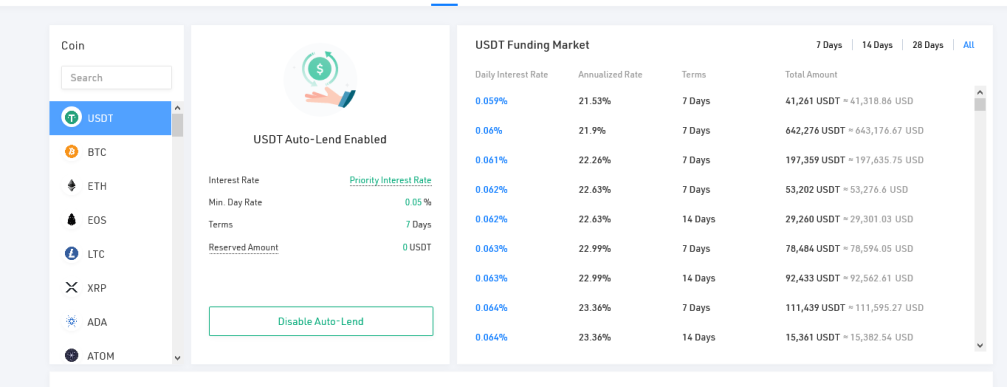This screenshot has width=1007, height=387.
Task: Click the Annualized Rate column header
Action: point(610,74)
